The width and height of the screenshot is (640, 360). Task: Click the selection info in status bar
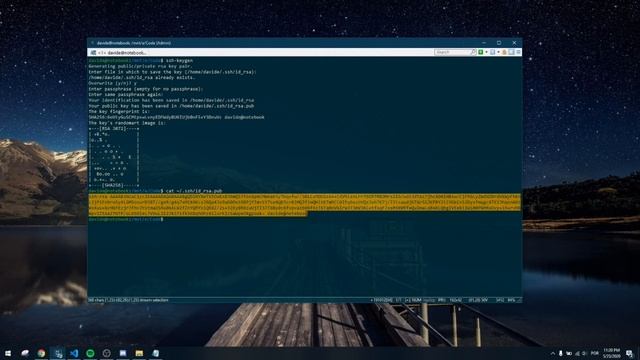[x=129, y=300]
